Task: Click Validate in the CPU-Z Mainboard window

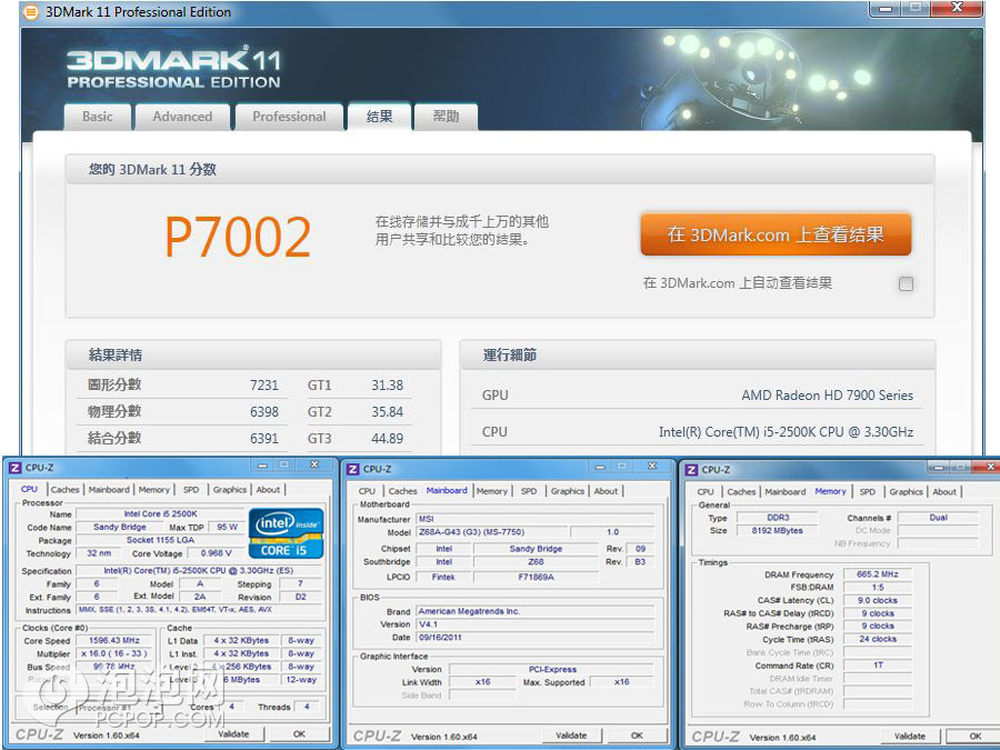Action: (x=571, y=735)
